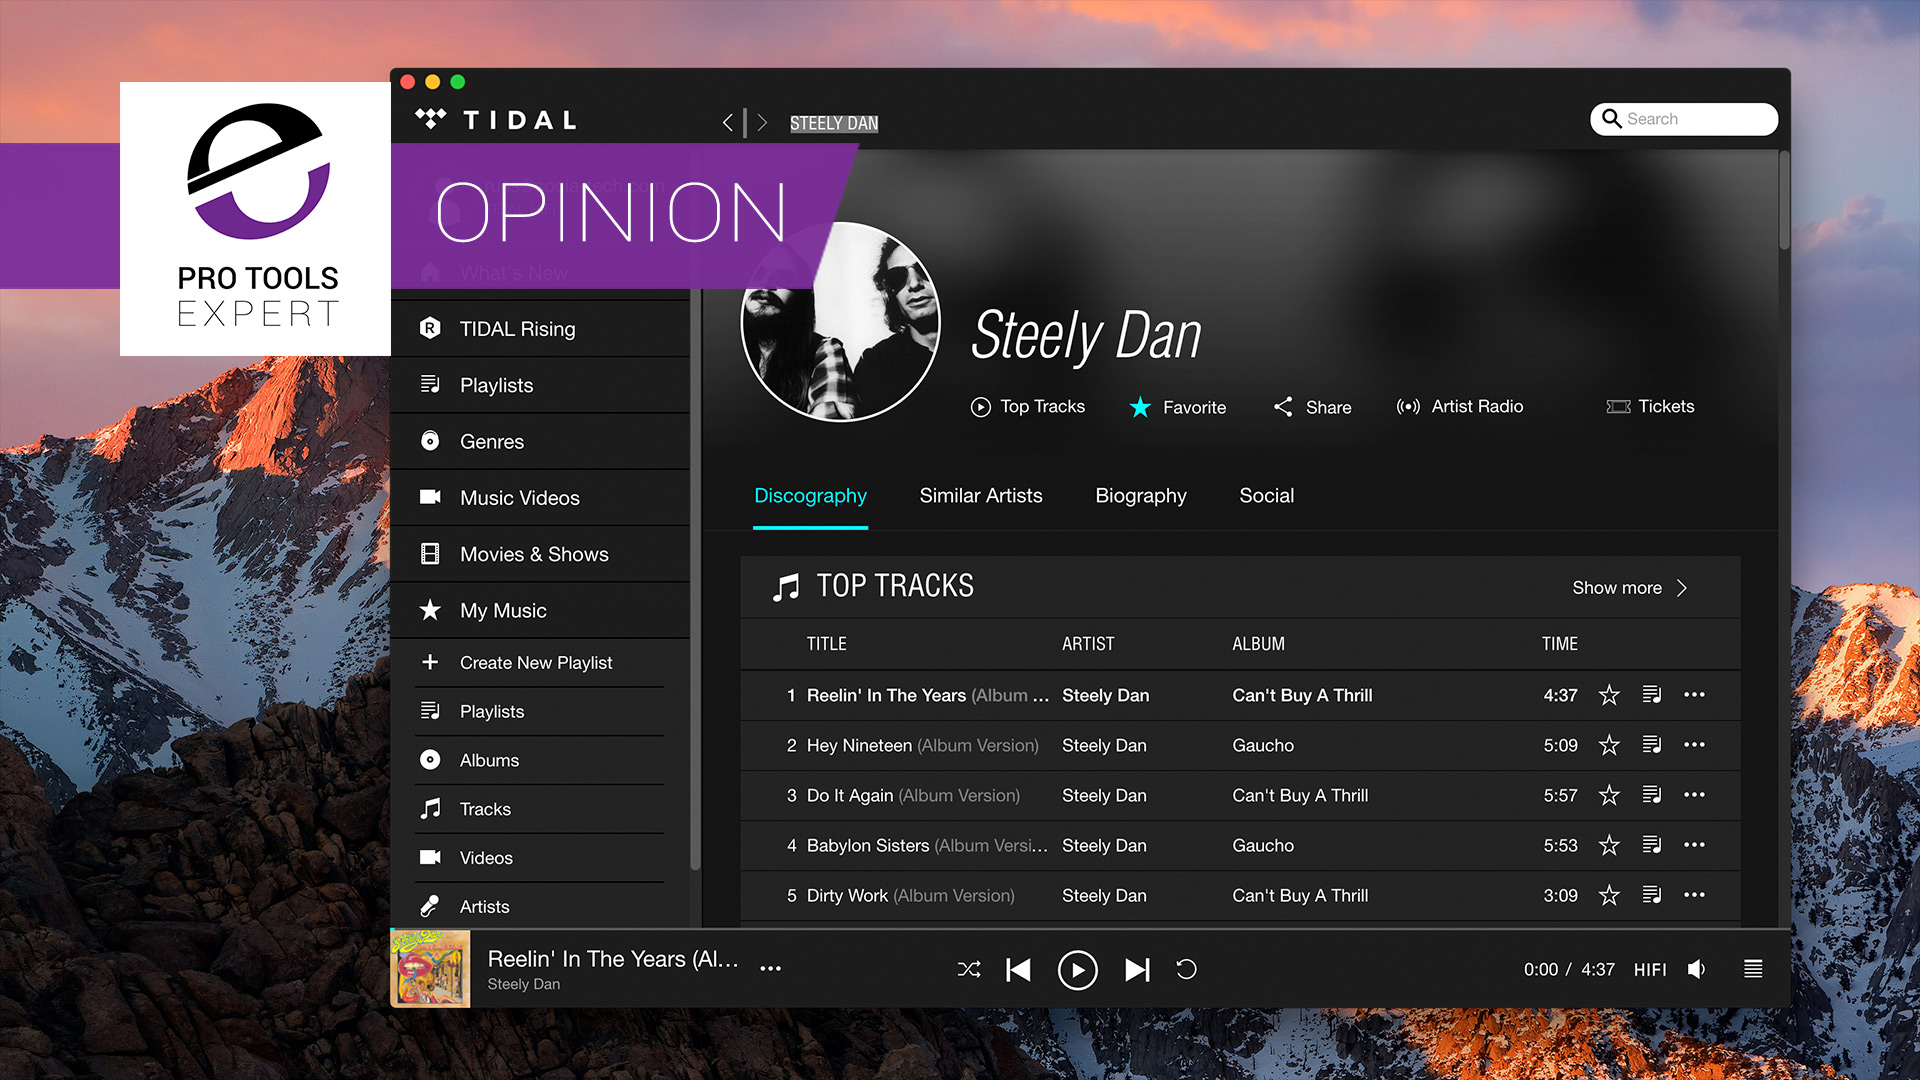This screenshot has height=1080, width=1920.
Task: Open more options for Babylon Sisters row
Action: [x=1694, y=844]
